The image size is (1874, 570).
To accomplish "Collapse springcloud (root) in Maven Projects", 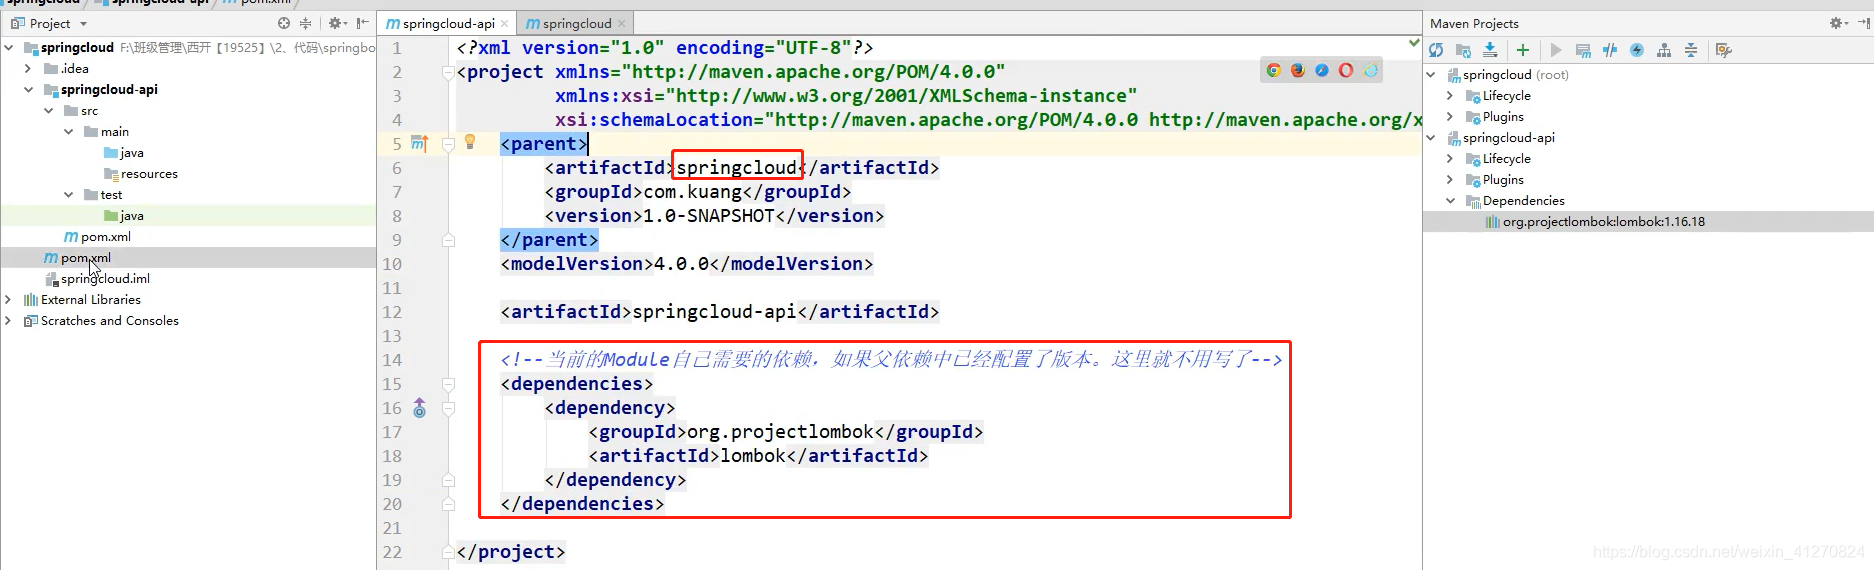I will 1430,74.
